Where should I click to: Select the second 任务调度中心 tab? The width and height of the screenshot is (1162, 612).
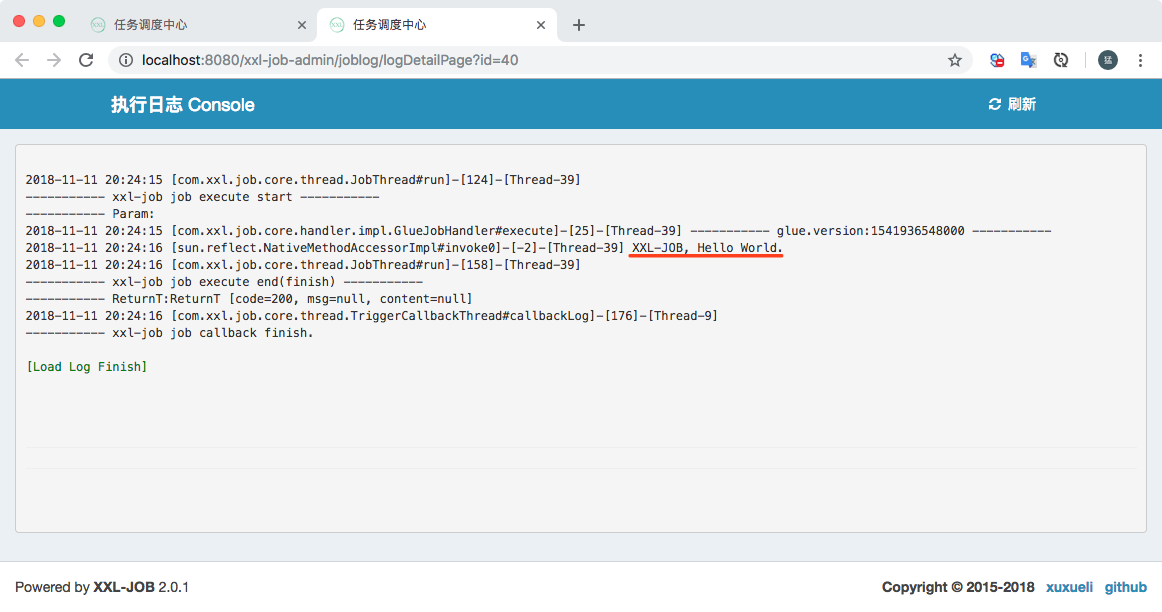click(437, 25)
